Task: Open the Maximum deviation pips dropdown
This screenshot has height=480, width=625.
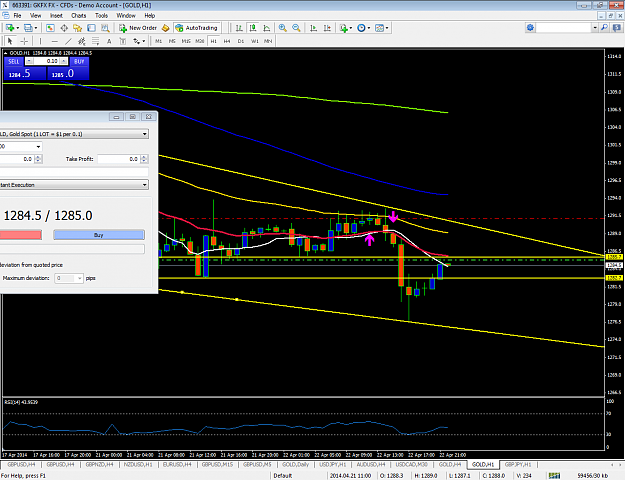Action: (x=79, y=278)
